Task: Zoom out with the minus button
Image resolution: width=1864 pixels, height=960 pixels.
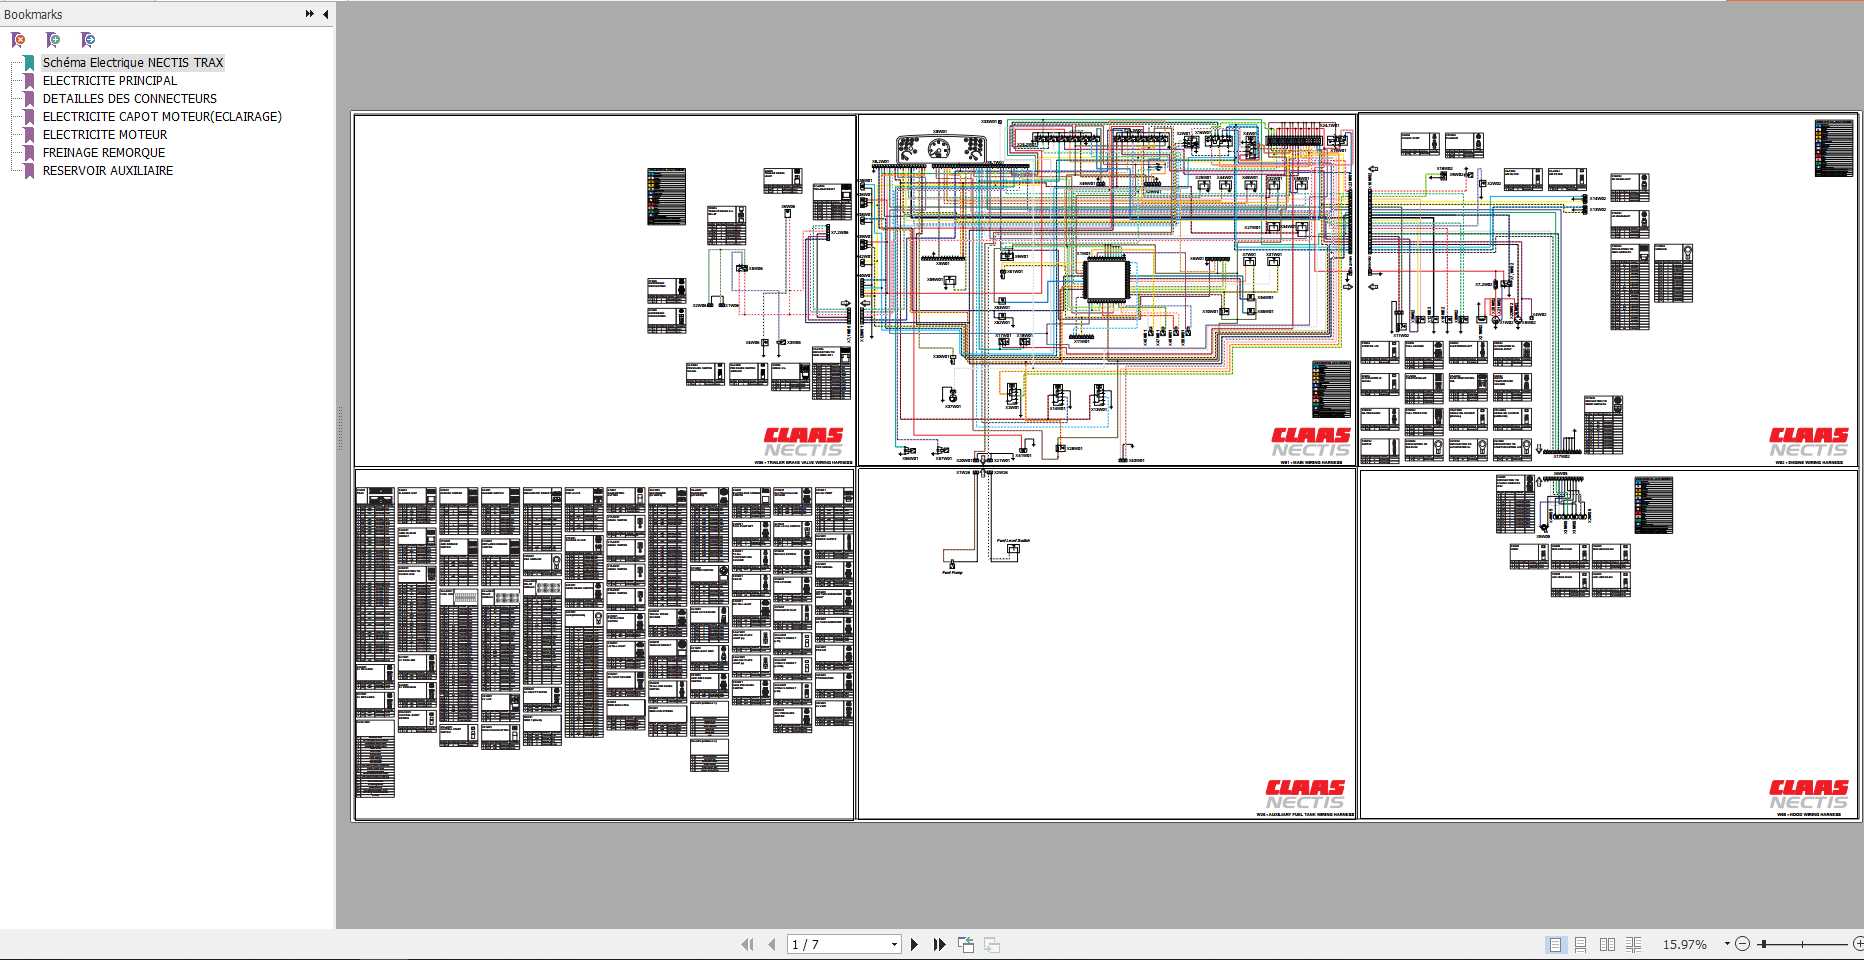Action: (x=1743, y=944)
